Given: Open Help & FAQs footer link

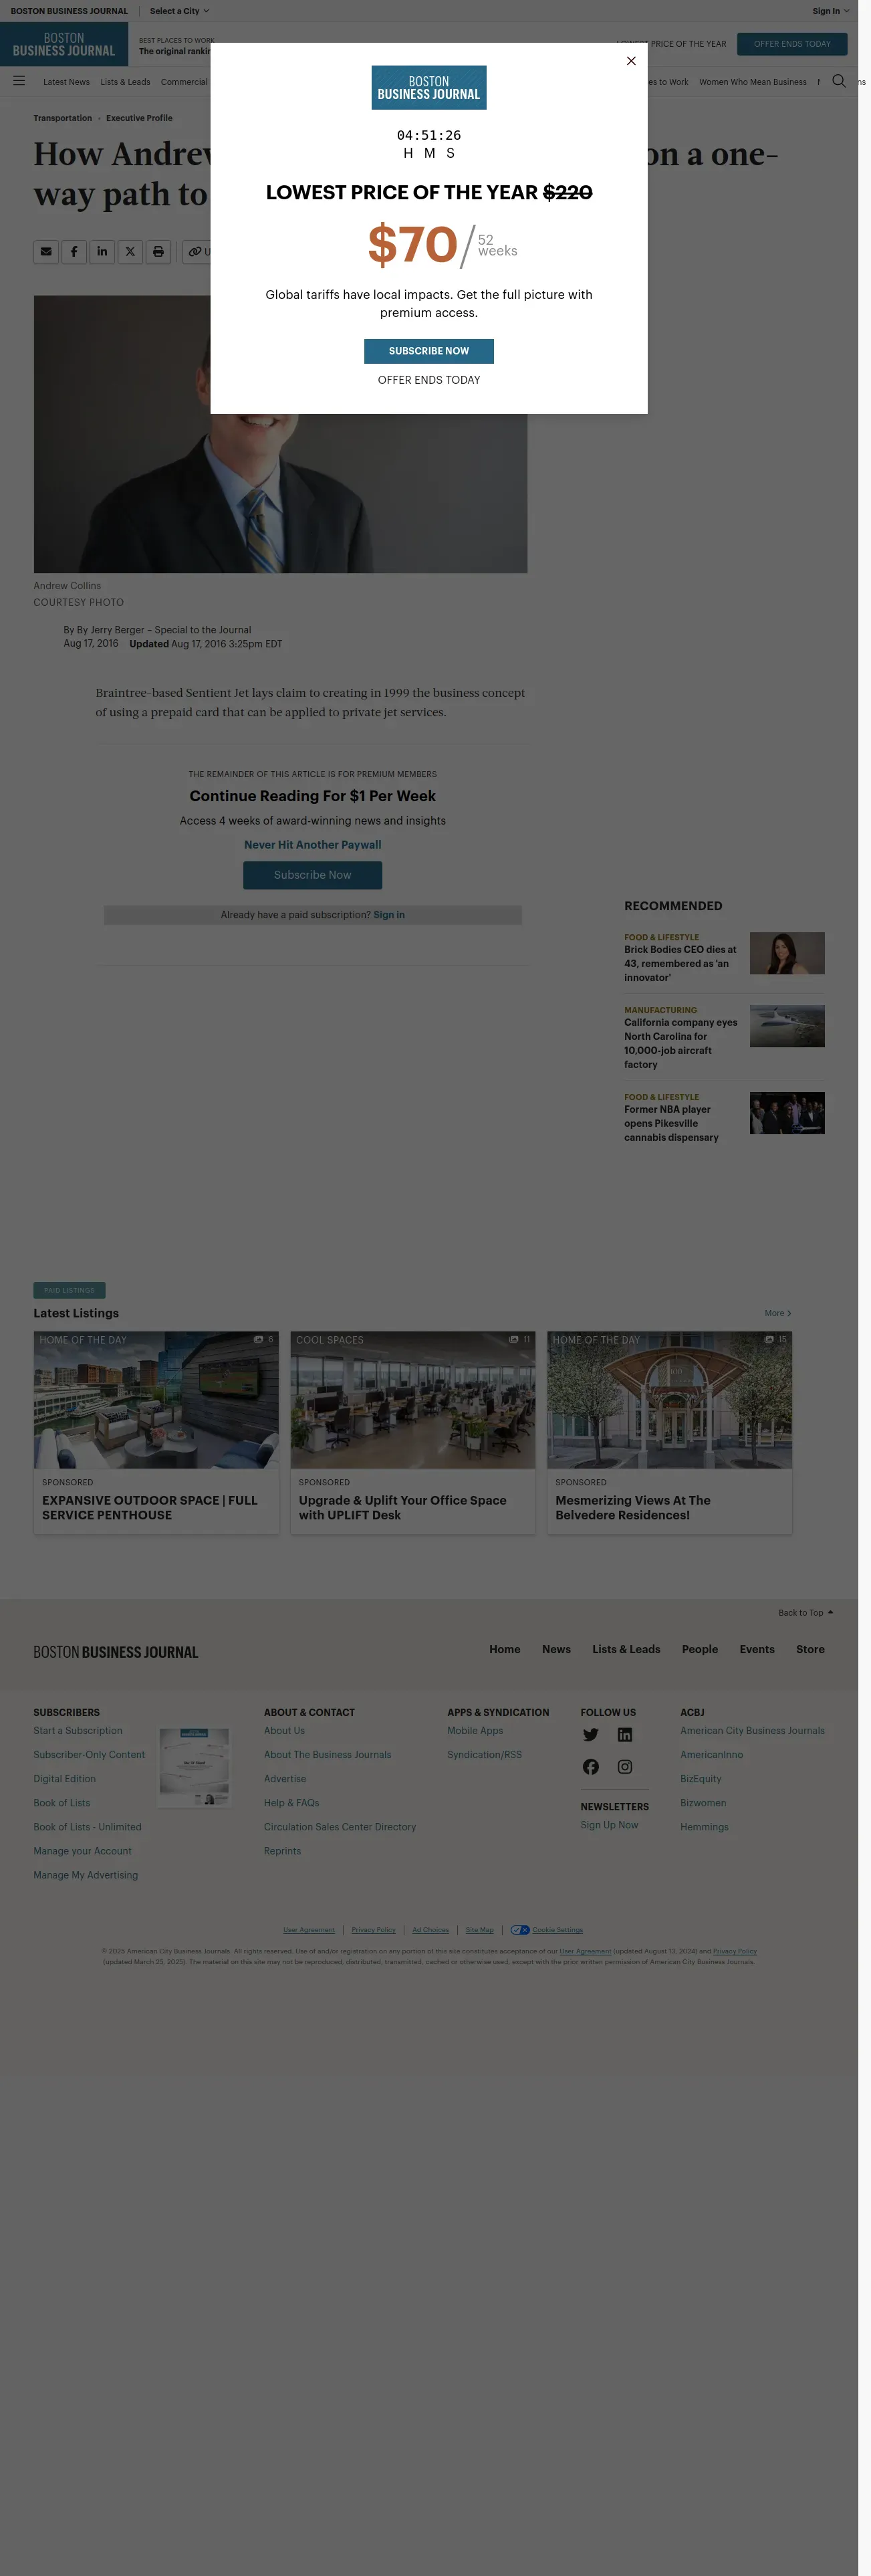Looking at the screenshot, I should [292, 1803].
